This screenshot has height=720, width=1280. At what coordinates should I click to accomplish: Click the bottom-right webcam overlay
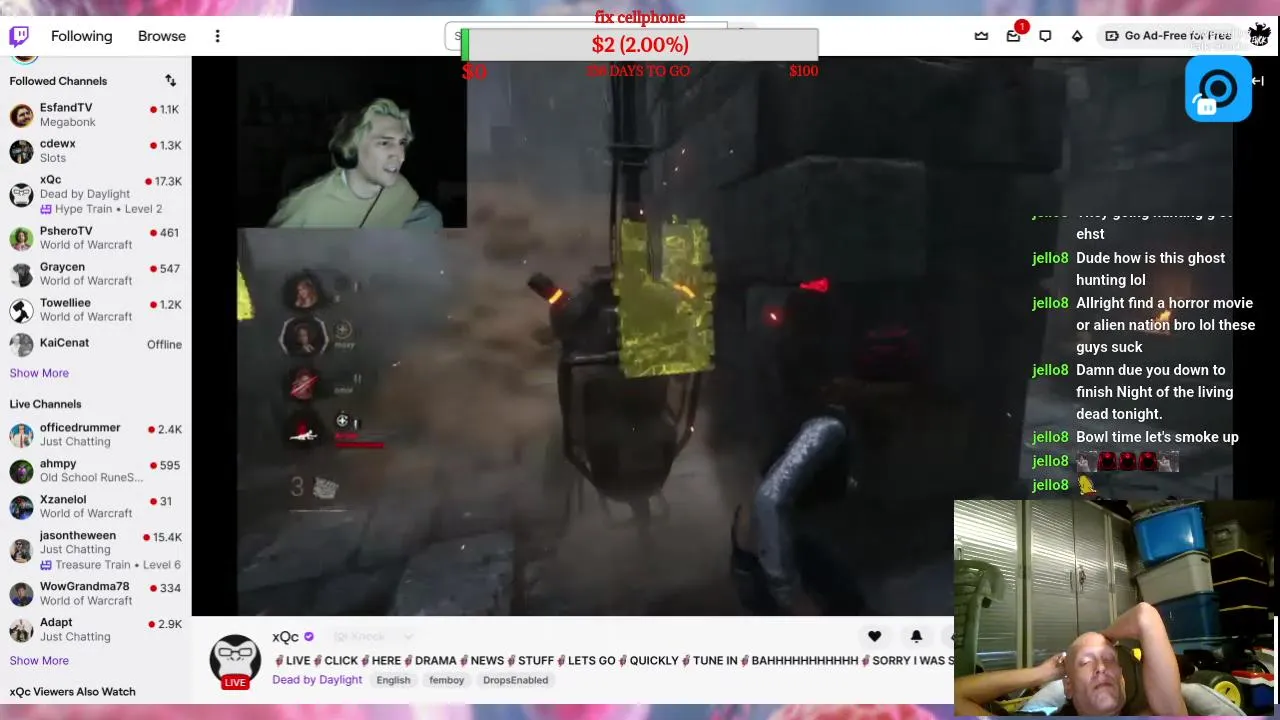pos(1117,608)
